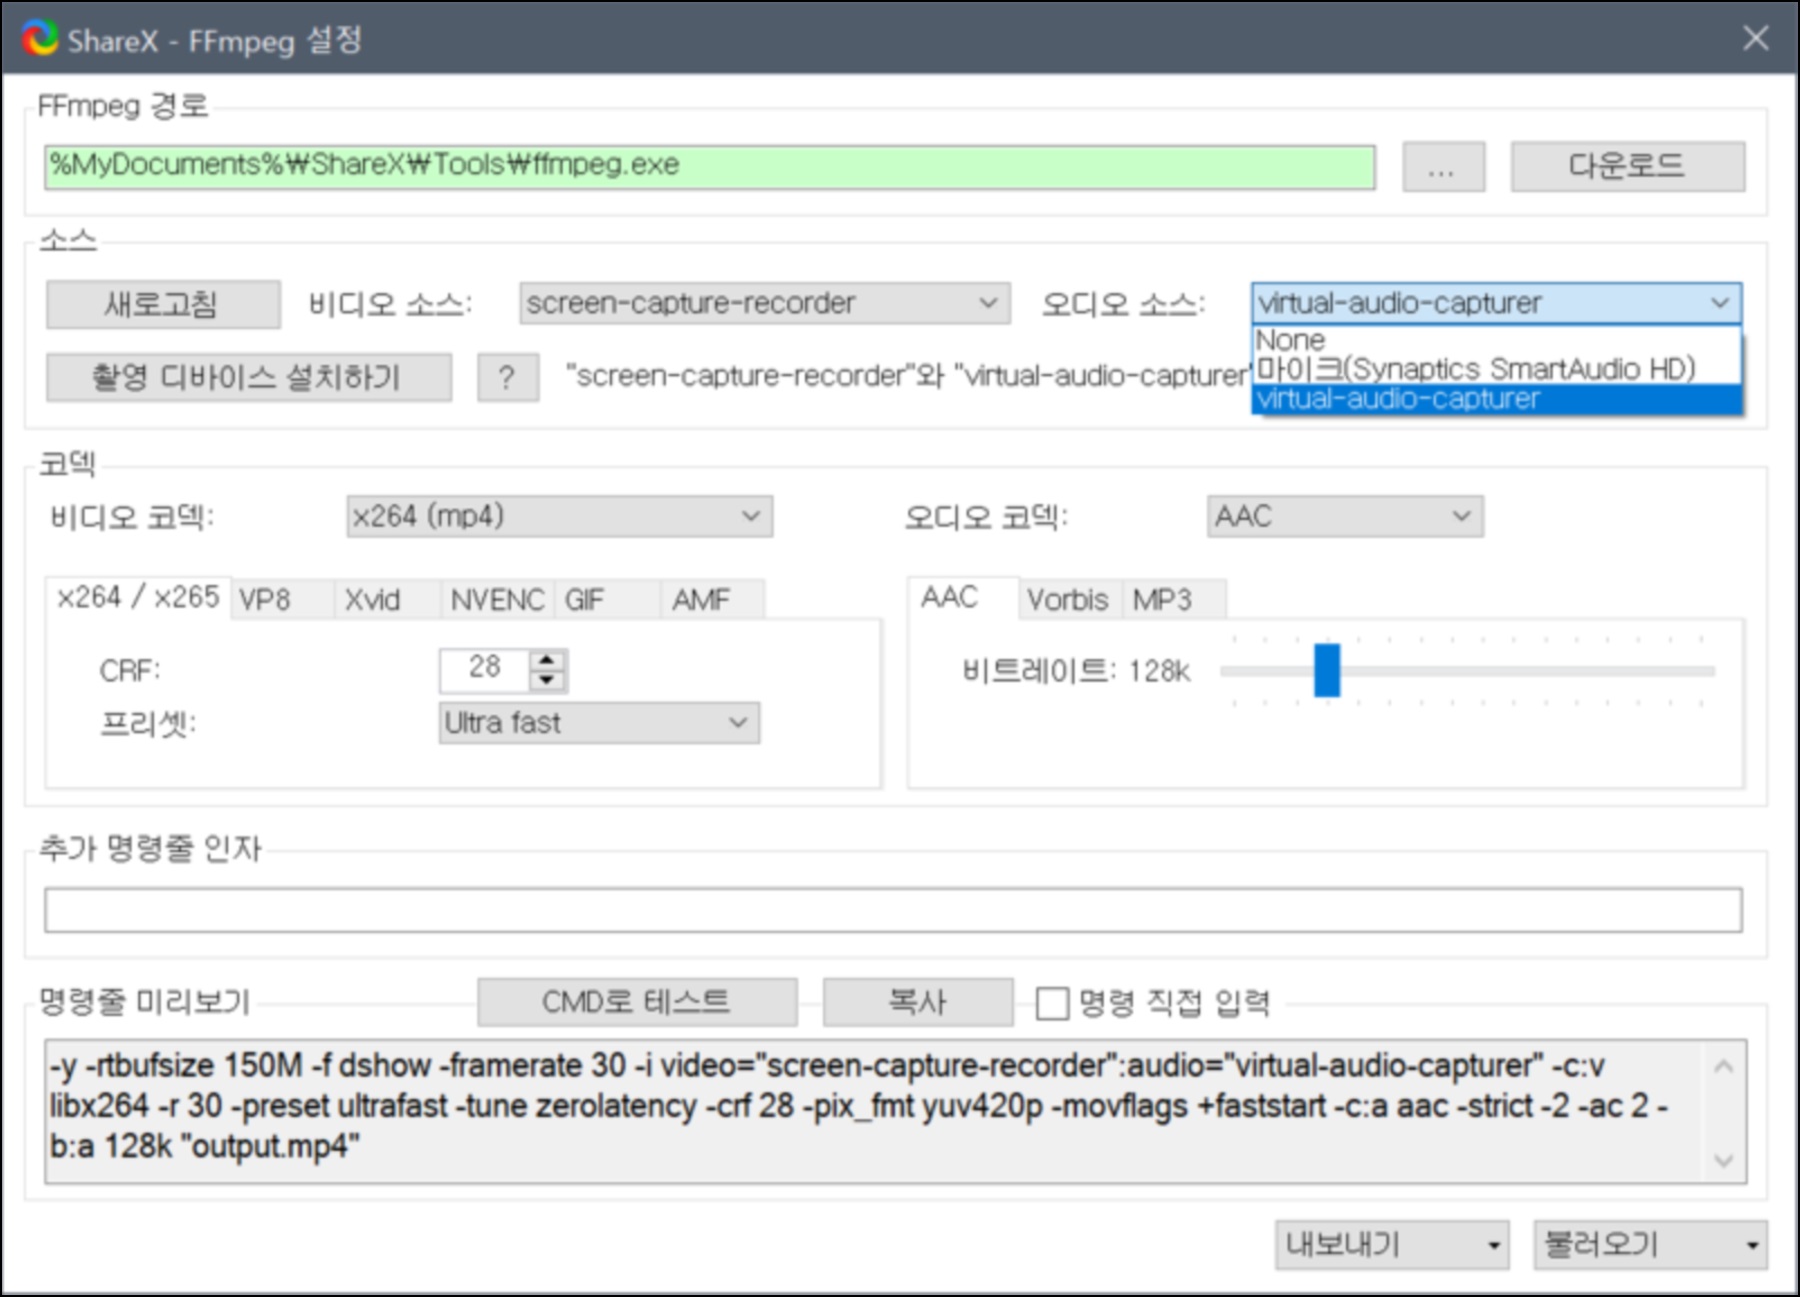Click the 비트레이트 slider handle

click(x=1327, y=670)
